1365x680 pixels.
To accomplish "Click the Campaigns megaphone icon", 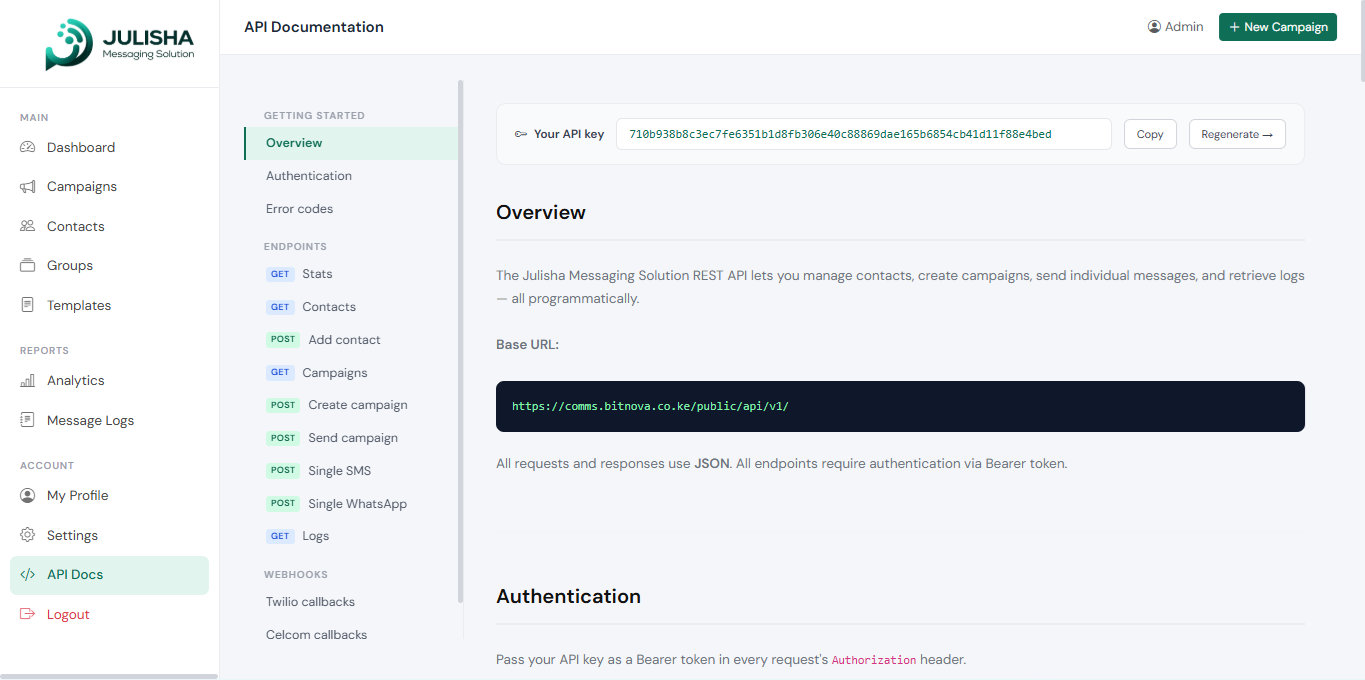I will [x=28, y=187].
